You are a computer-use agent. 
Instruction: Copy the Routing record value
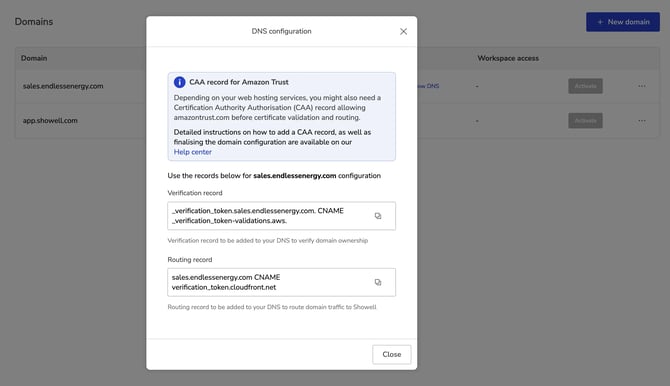point(378,282)
